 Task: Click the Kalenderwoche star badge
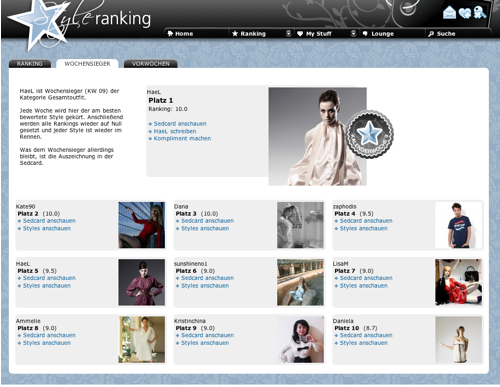[370, 134]
